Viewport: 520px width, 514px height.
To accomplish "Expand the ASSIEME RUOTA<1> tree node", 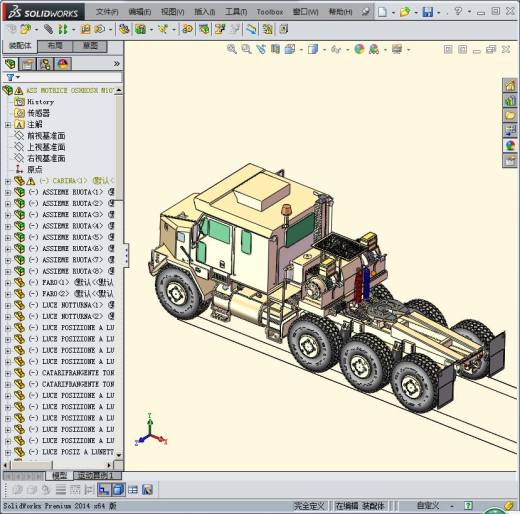I will (x=8, y=193).
